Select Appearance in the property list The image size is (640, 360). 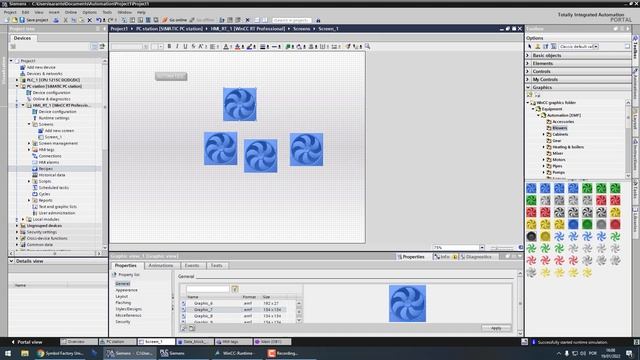tap(127, 290)
